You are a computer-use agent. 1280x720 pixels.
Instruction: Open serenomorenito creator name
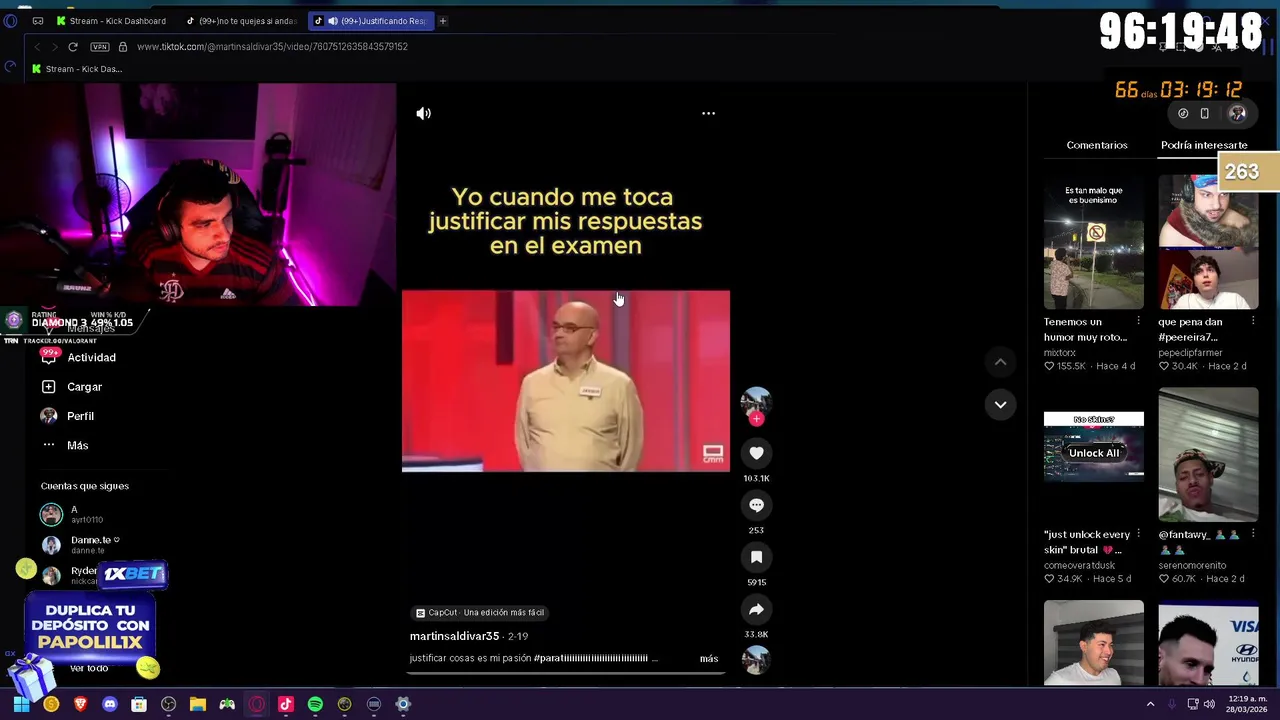tap(1192, 566)
